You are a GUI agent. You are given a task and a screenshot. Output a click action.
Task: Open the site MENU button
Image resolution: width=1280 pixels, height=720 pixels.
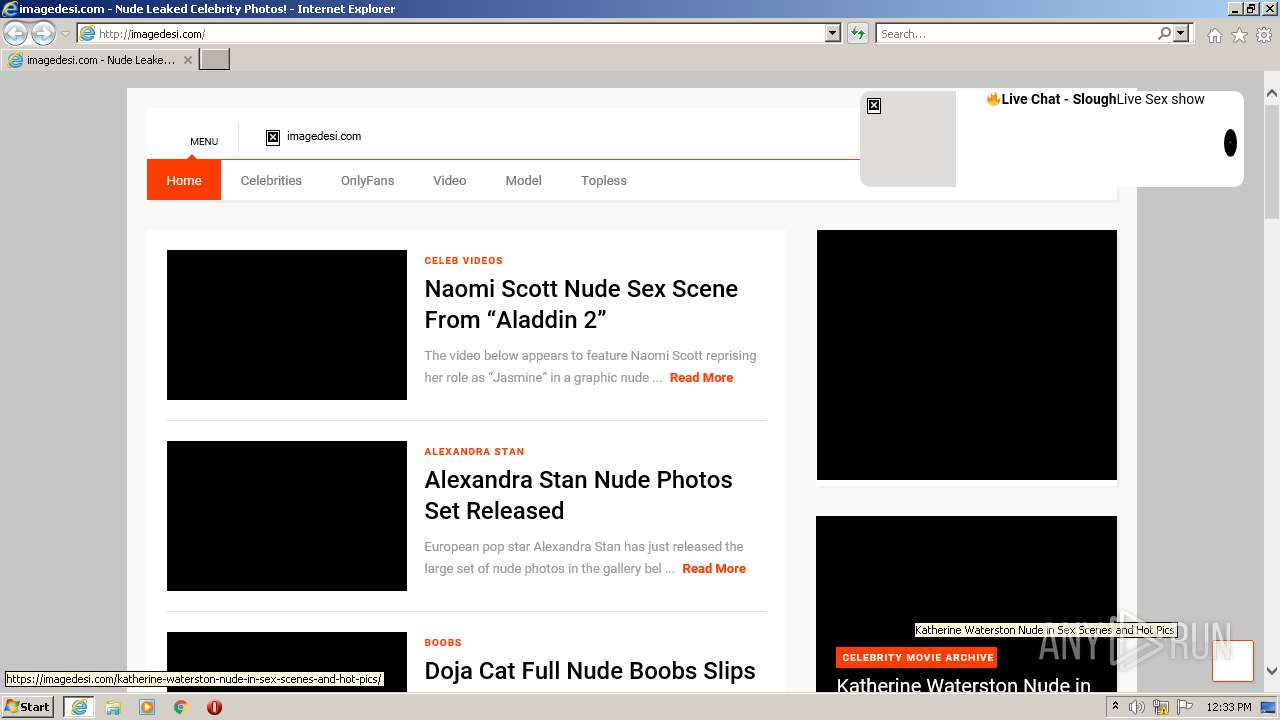[x=204, y=141]
